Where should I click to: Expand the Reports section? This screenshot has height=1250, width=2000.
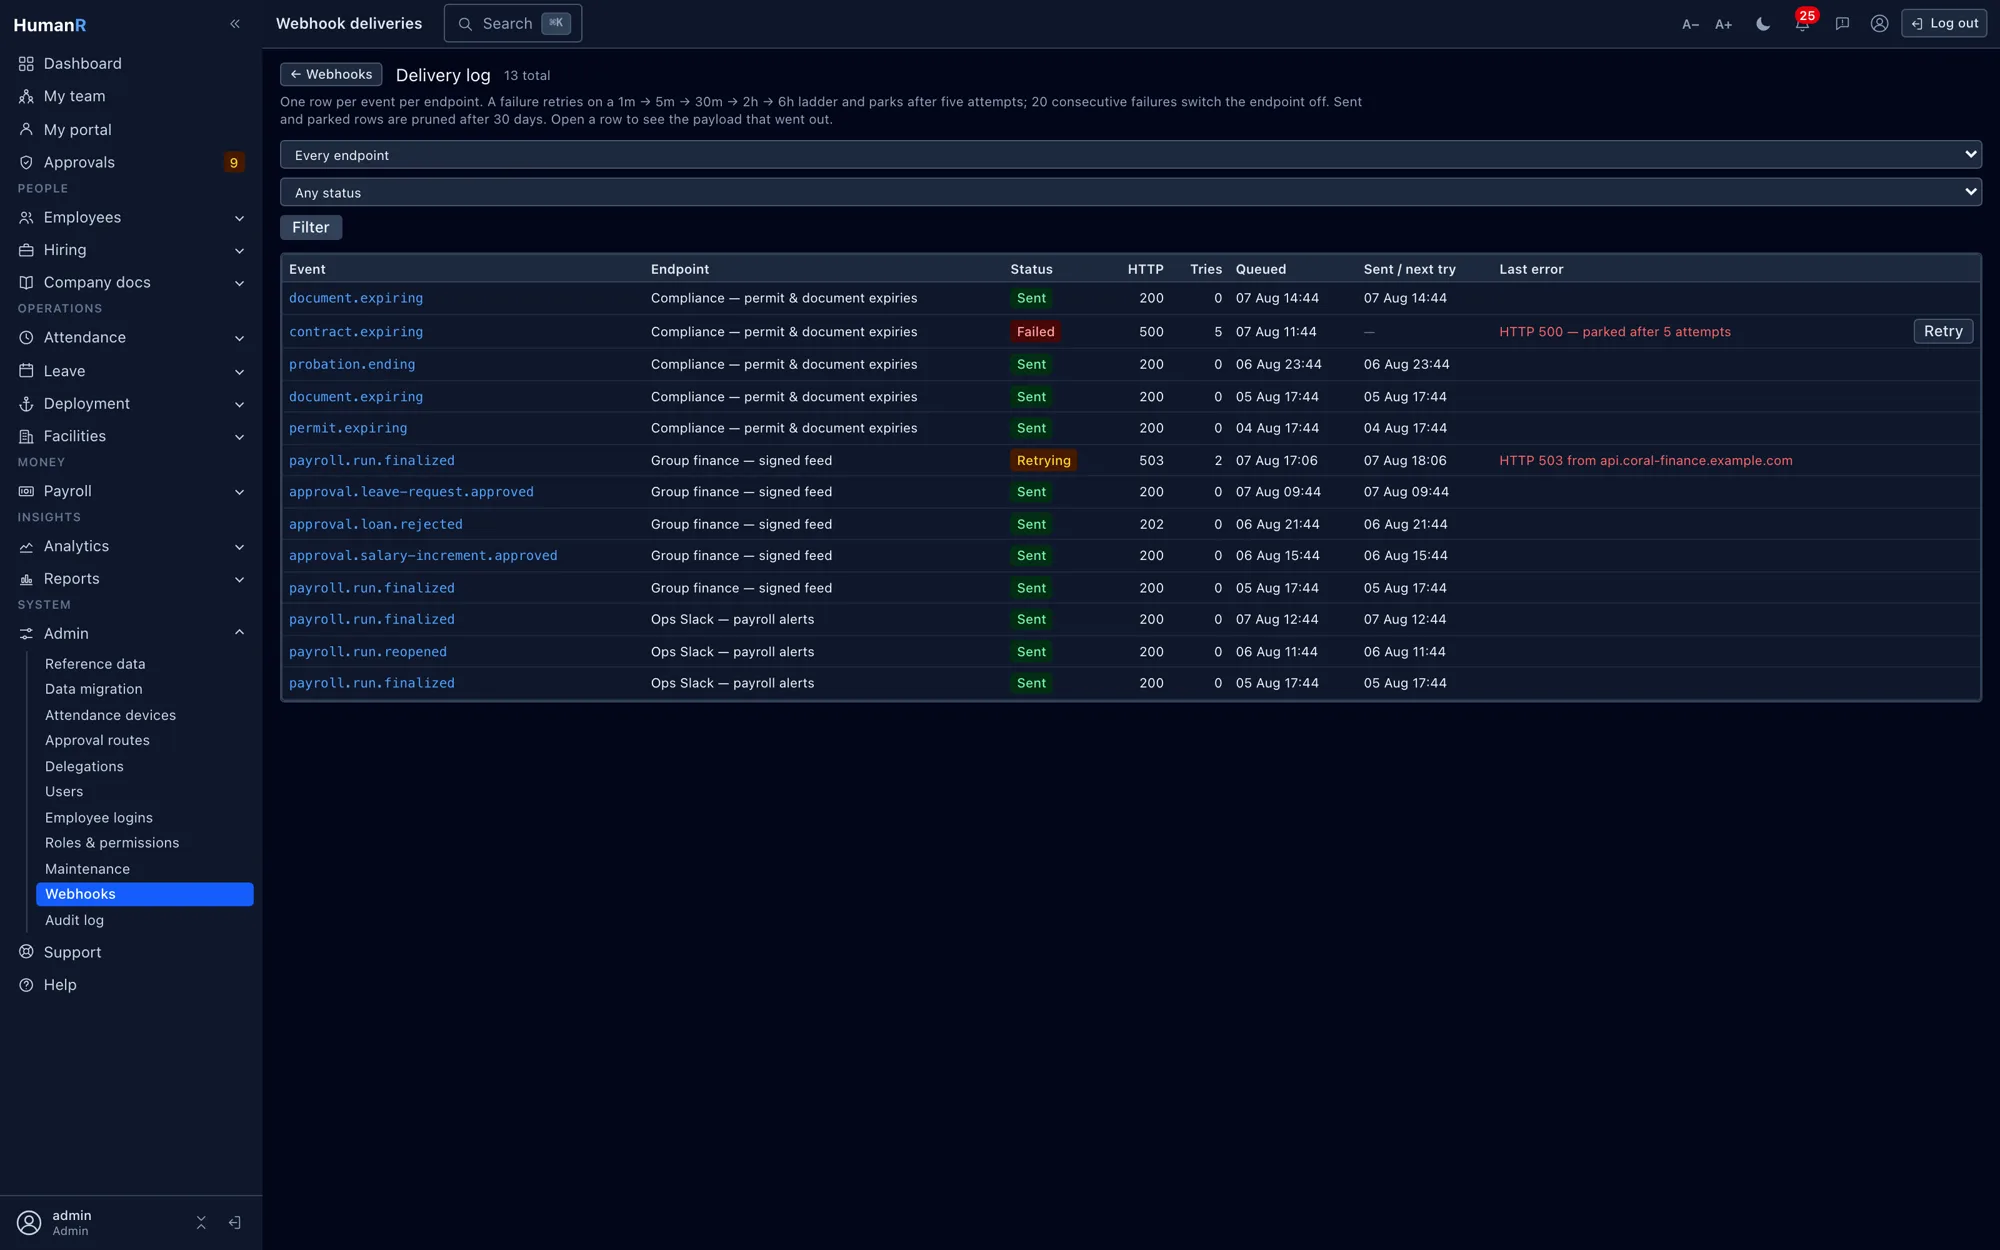point(131,579)
